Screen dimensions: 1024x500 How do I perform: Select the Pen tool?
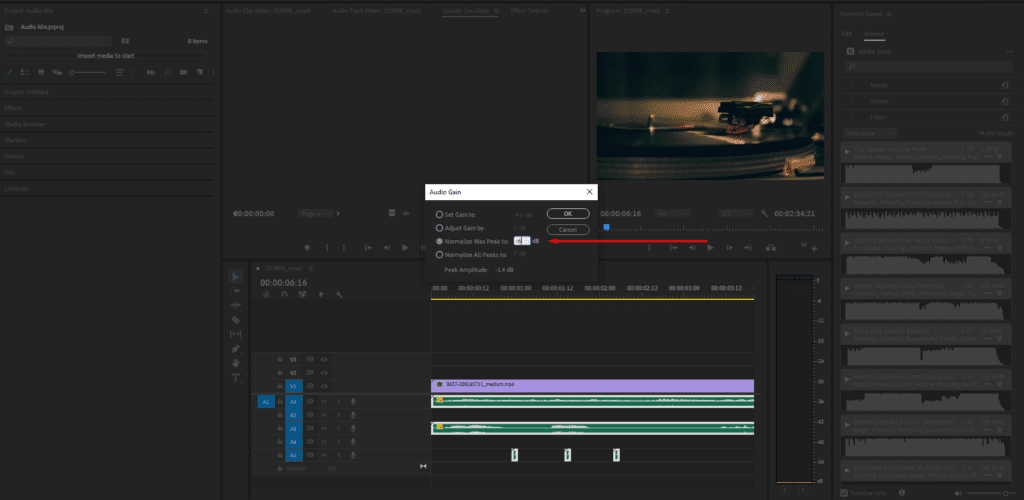[x=235, y=348]
